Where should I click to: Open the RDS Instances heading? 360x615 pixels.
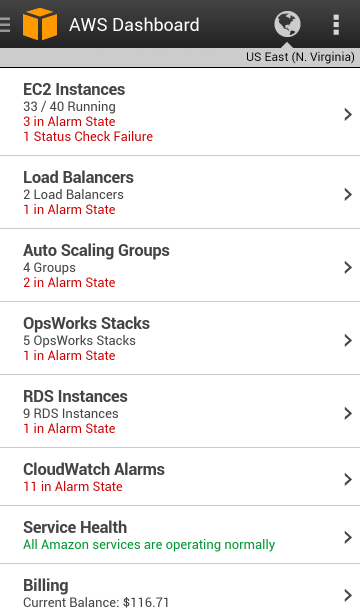(75, 396)
